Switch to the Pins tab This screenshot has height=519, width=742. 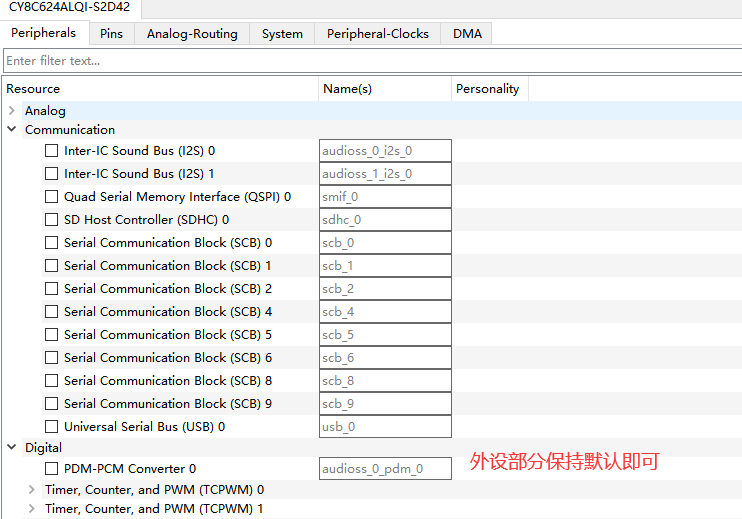[x=111, y=34]
